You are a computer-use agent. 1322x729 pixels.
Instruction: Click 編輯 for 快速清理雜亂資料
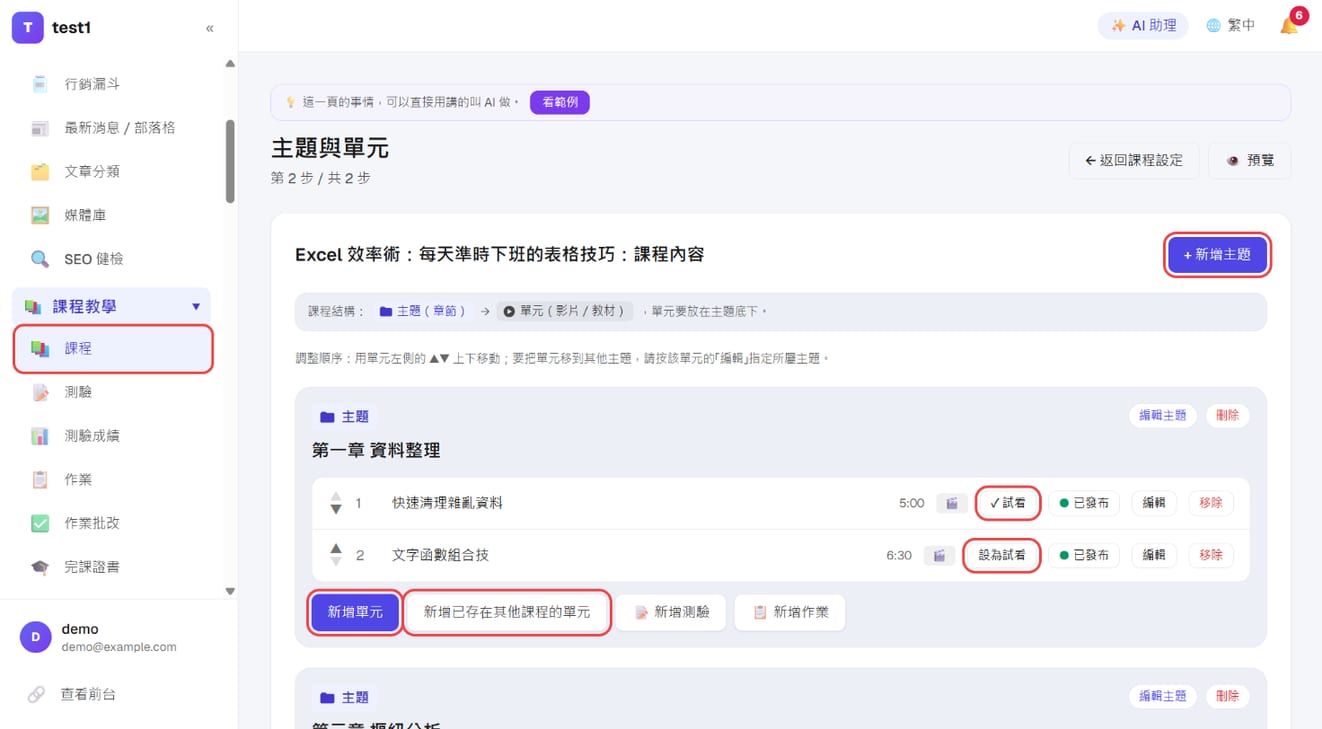(1154, 503)
